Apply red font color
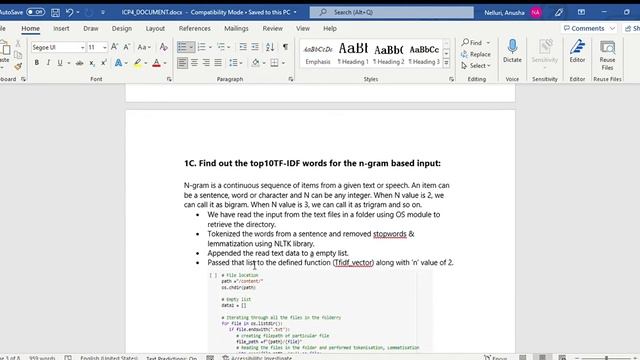The width and height of the screenshot is (640, 360). (x=156, y=63)
